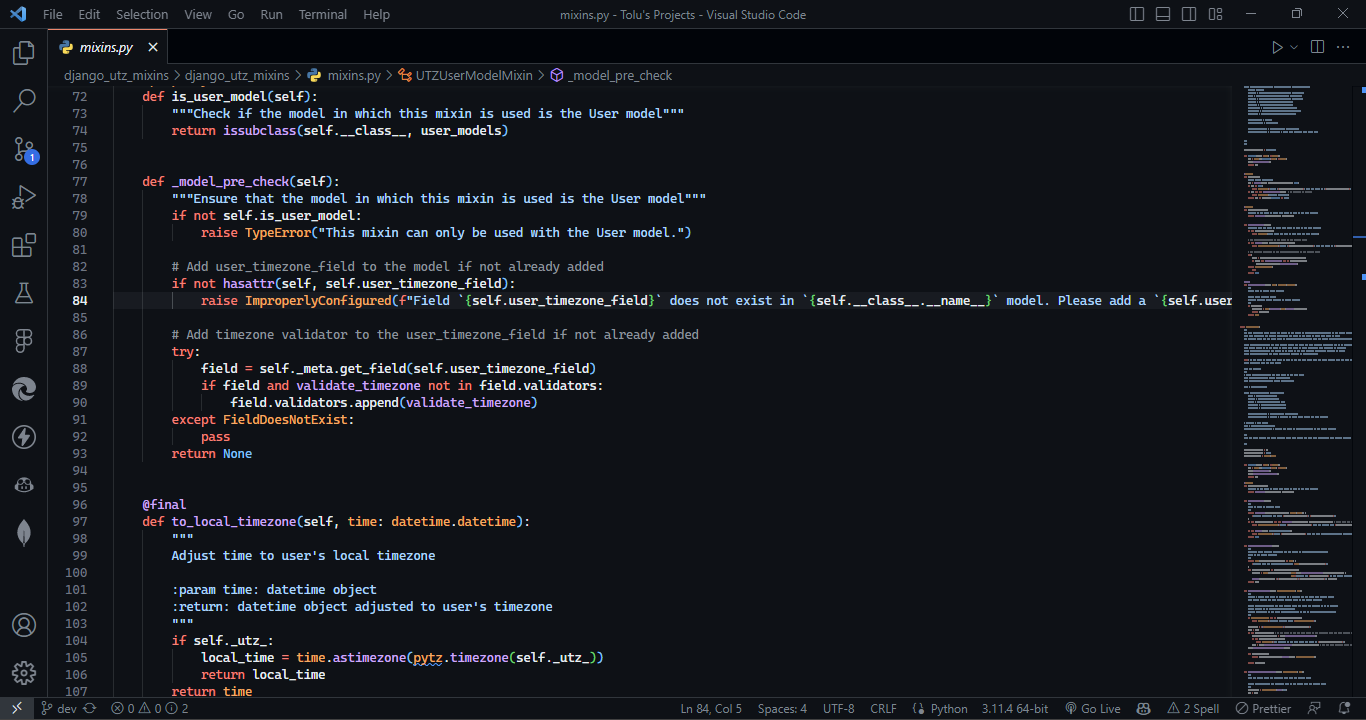
Task: Run the Python file
Action: click(1277, 47)
